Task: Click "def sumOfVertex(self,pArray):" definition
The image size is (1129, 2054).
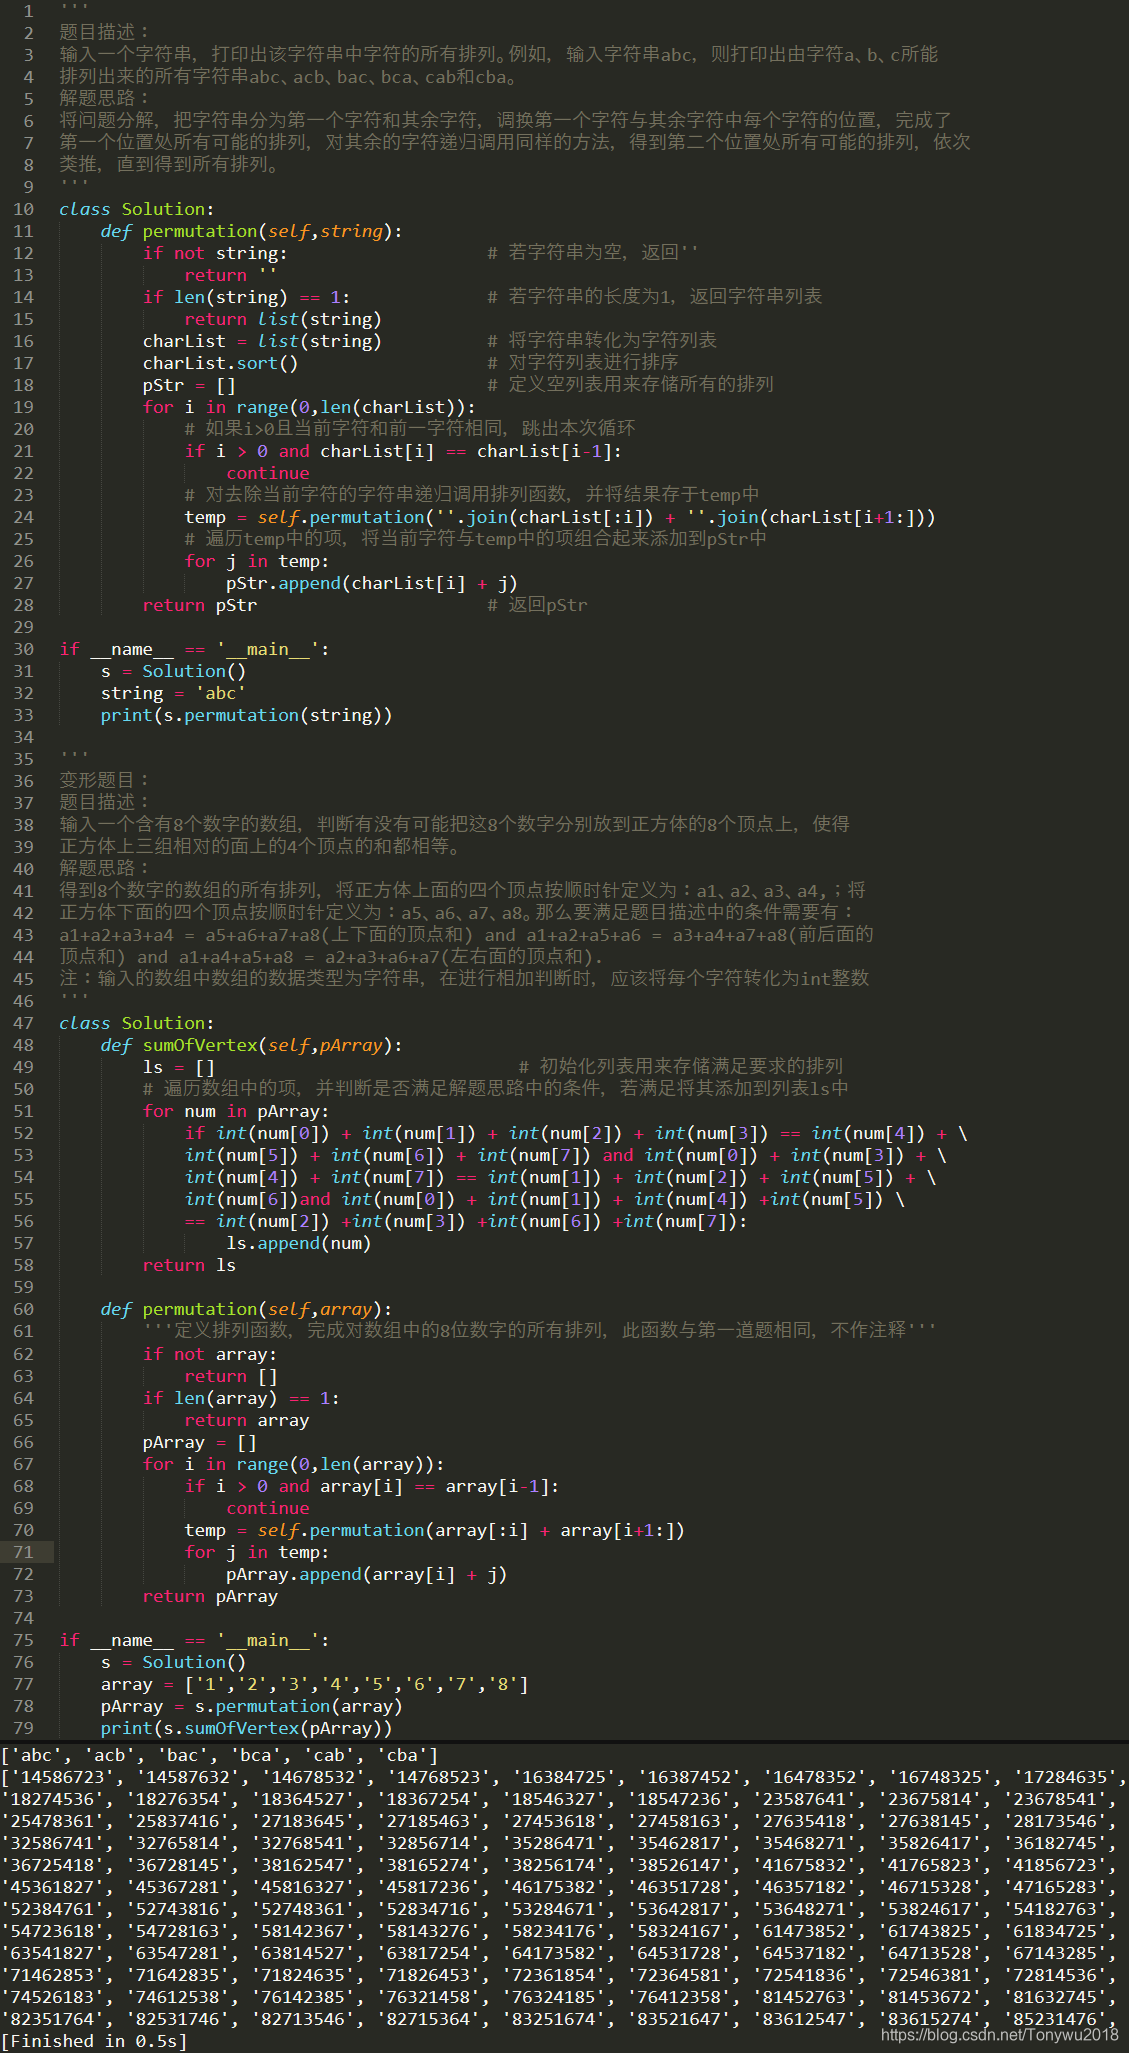Action: [251, 1045]
